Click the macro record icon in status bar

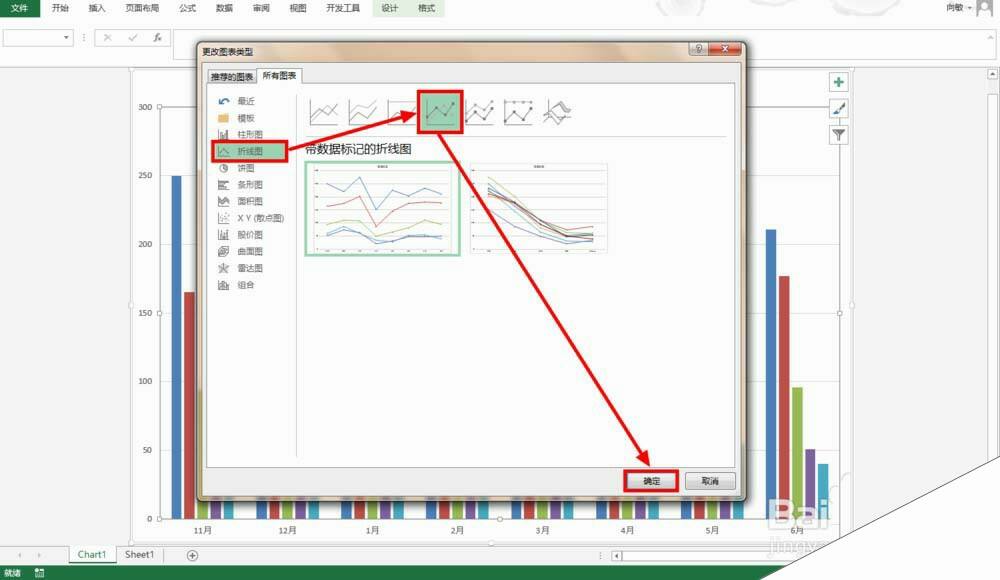tap(40, 573)
